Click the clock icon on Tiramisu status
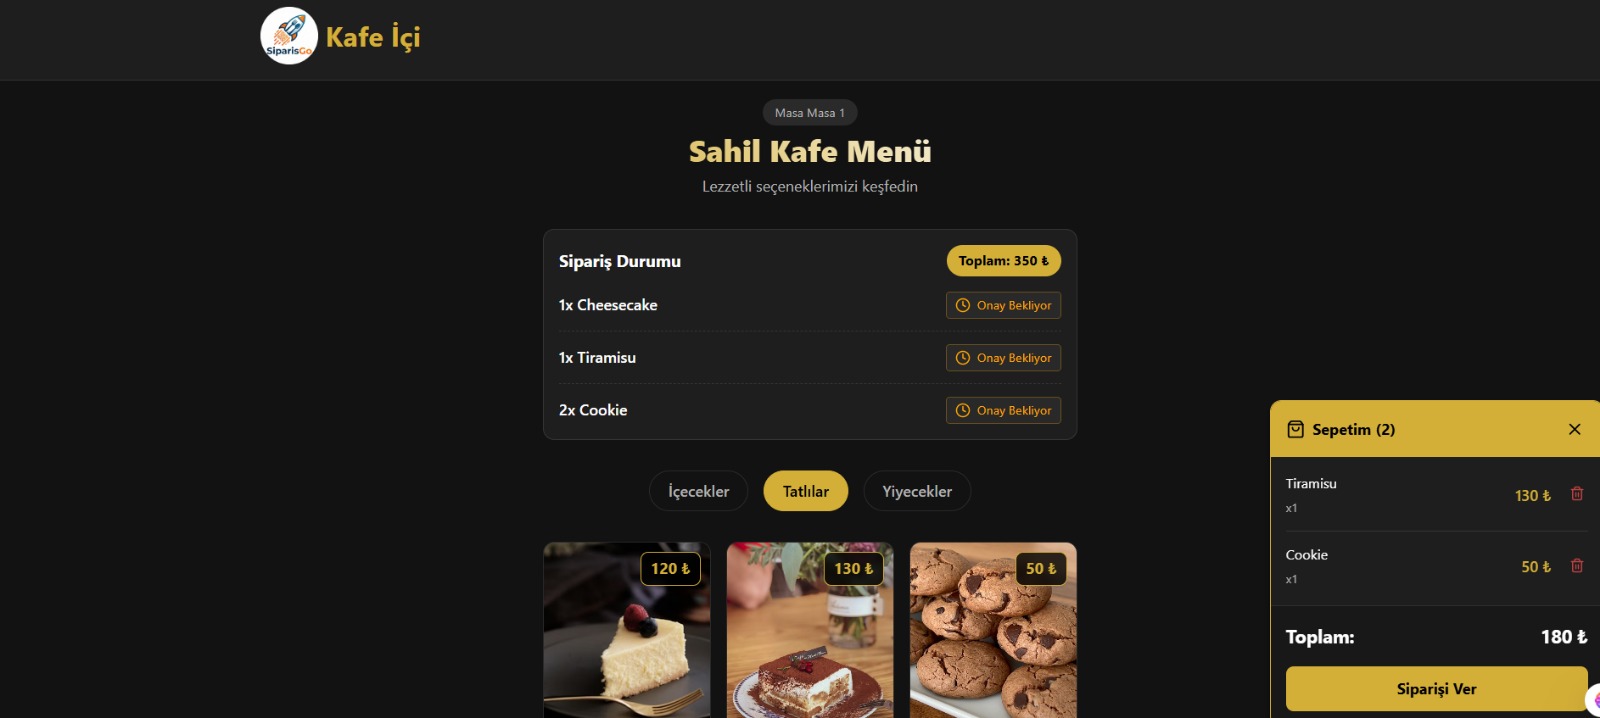 pos(963,358)
